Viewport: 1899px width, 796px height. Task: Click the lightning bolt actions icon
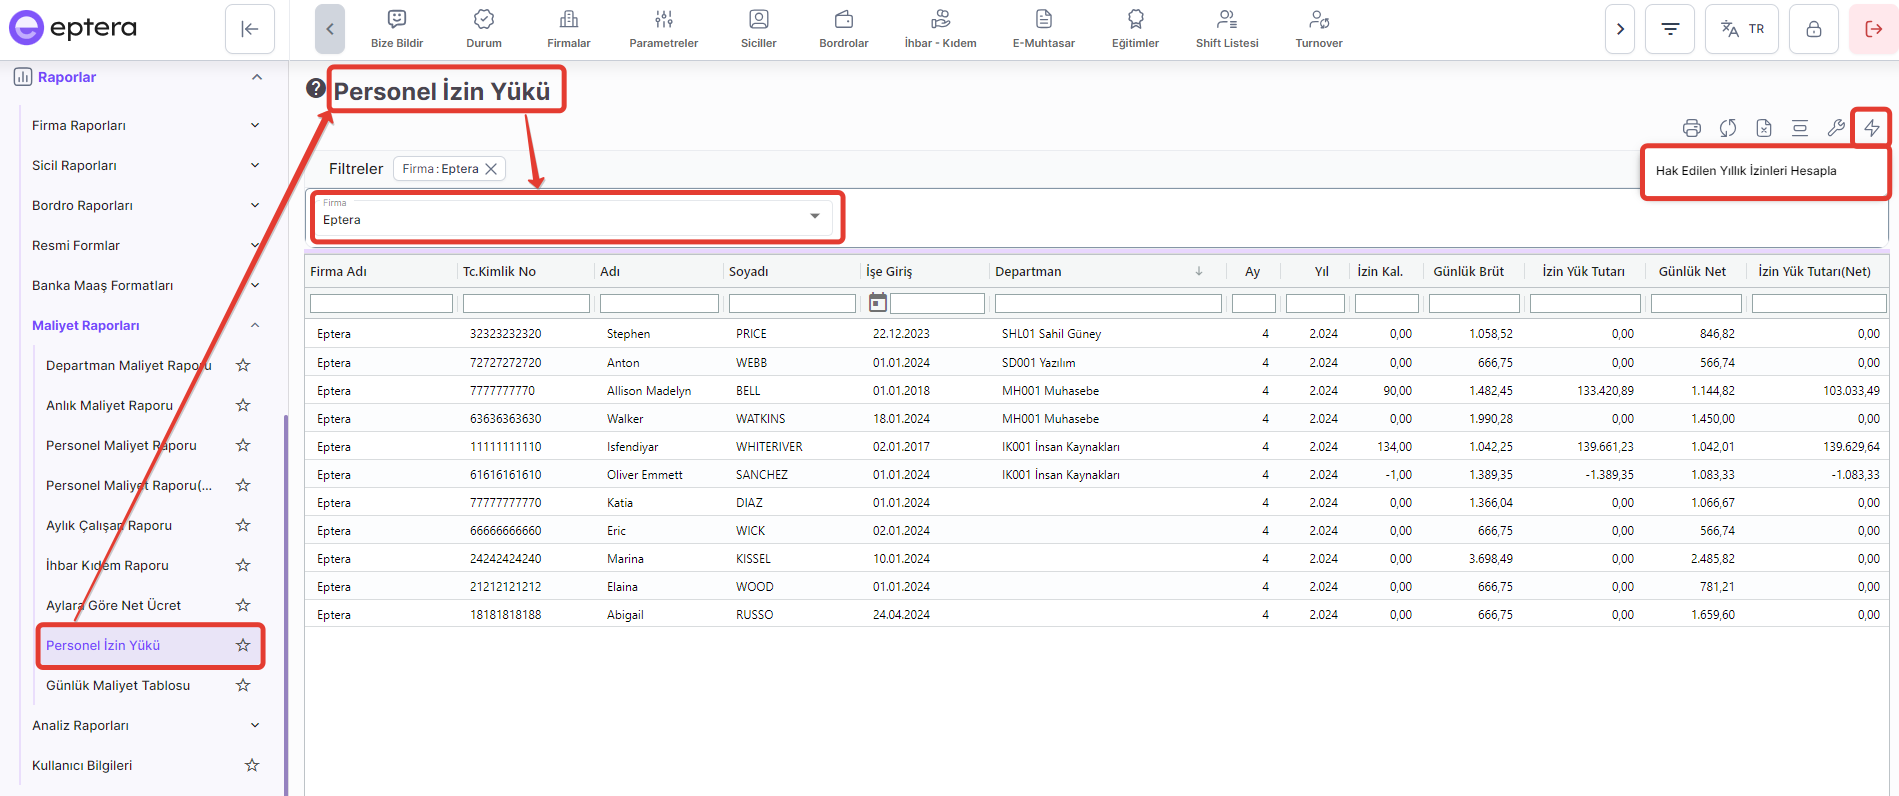point(1871,128)
